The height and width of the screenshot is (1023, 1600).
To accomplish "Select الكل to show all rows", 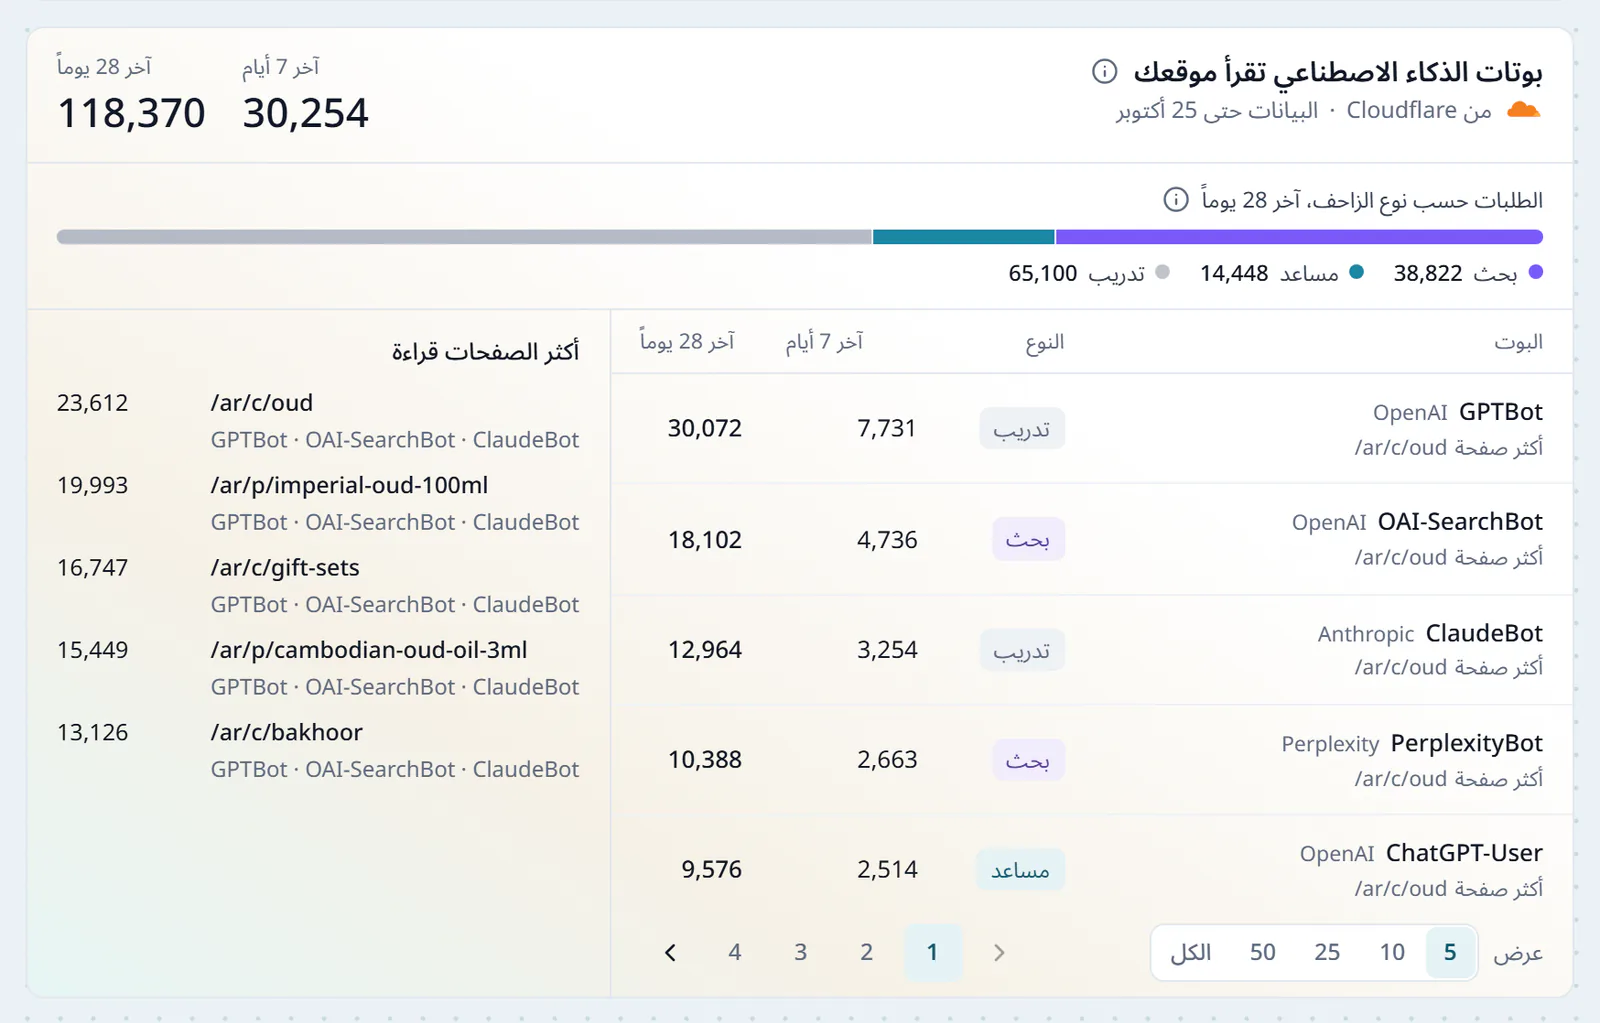I will 1191,952.
